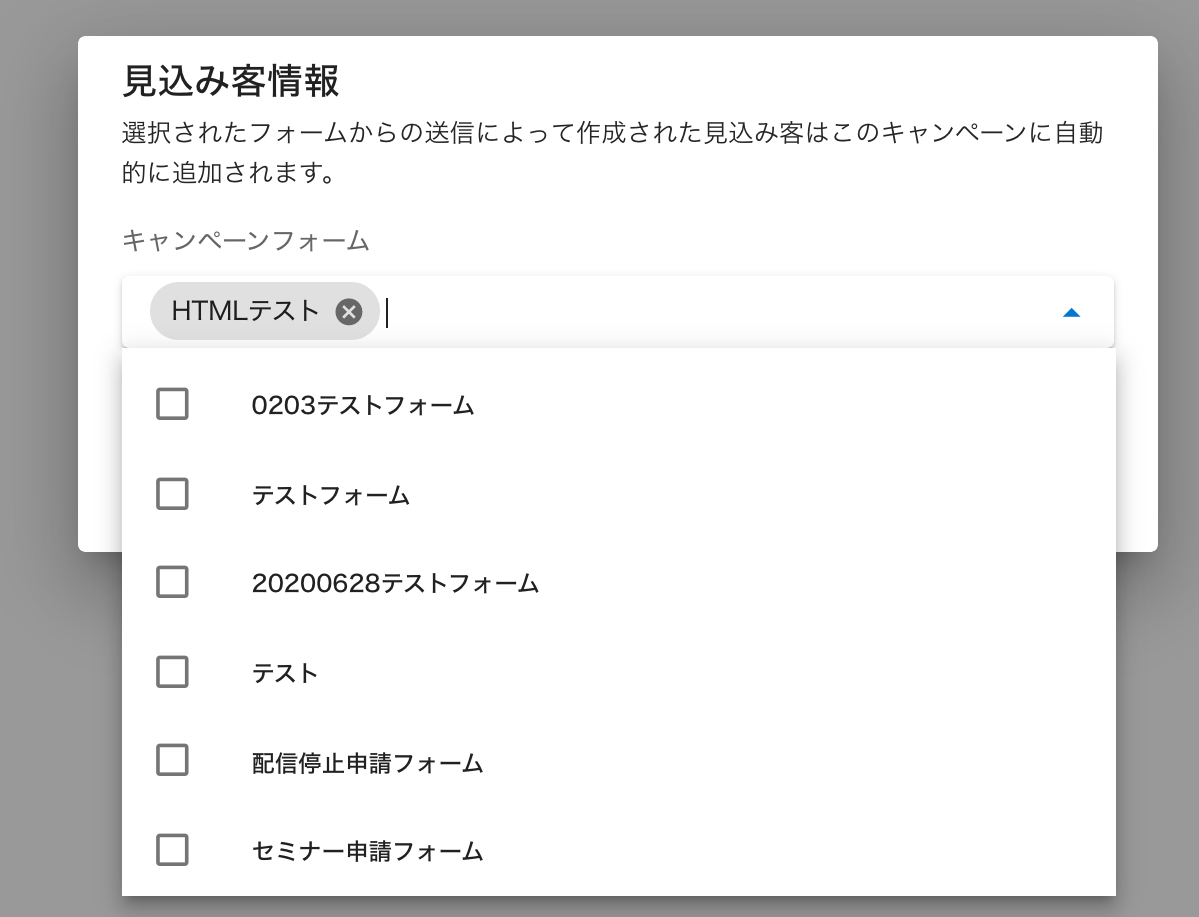Viewport: 1199px width, 917px height.
Task: Choose the 20200628テストフォーム list item text
Action: 395,583
